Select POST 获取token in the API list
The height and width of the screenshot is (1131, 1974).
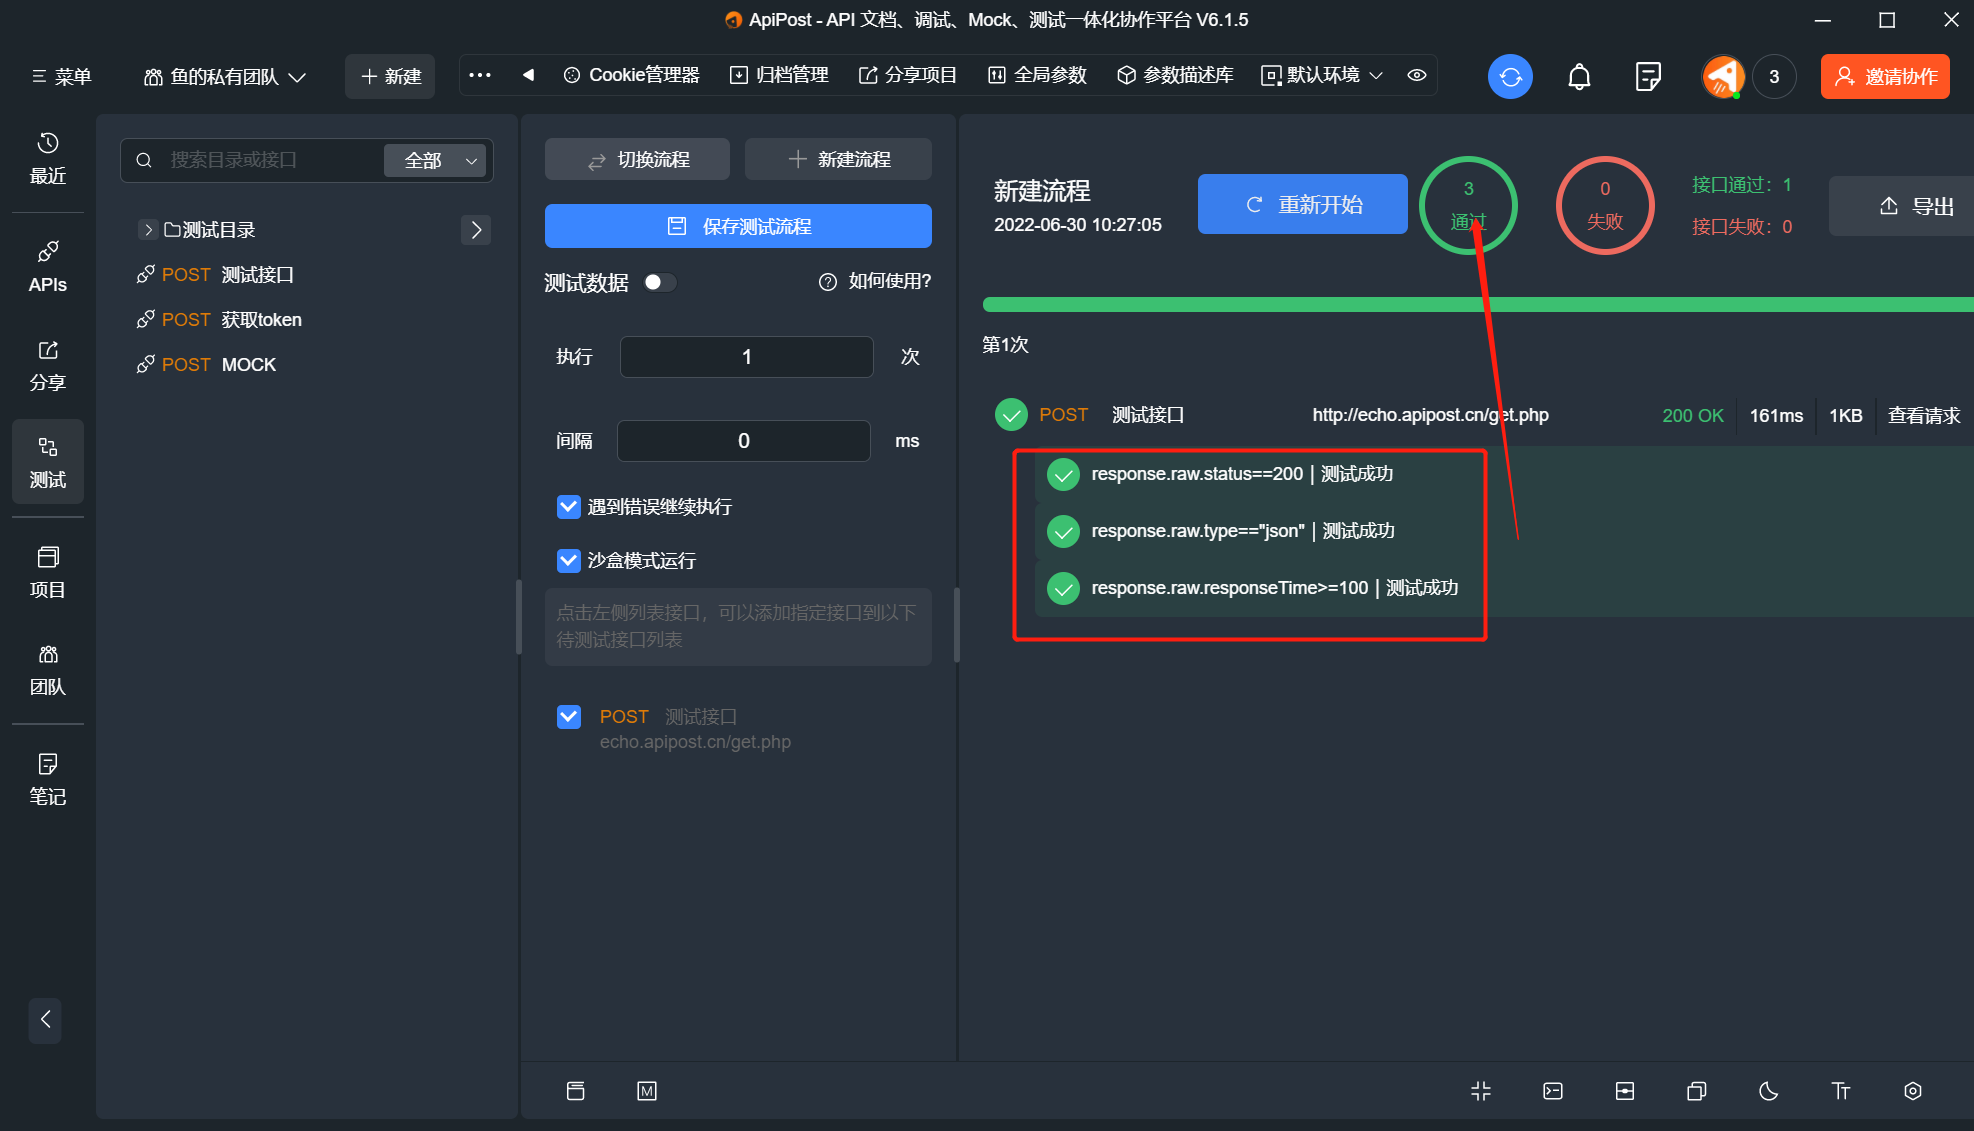tap(218, 320)
